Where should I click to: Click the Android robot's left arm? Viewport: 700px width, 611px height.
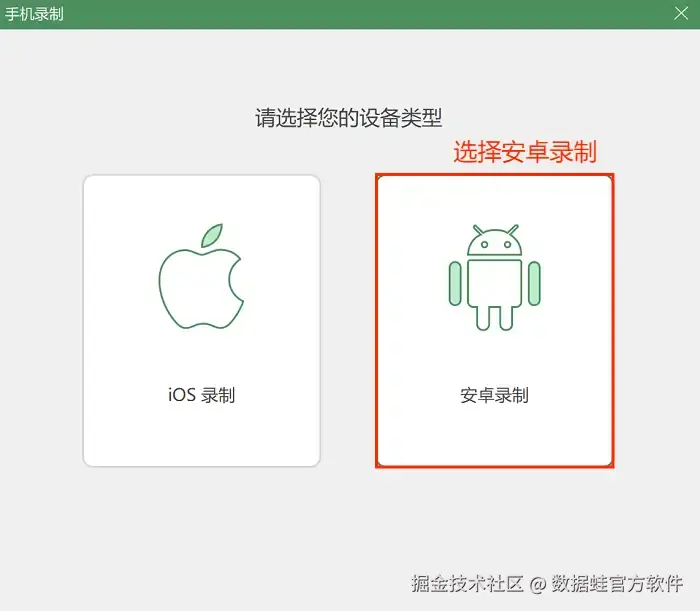click(455, 284)
